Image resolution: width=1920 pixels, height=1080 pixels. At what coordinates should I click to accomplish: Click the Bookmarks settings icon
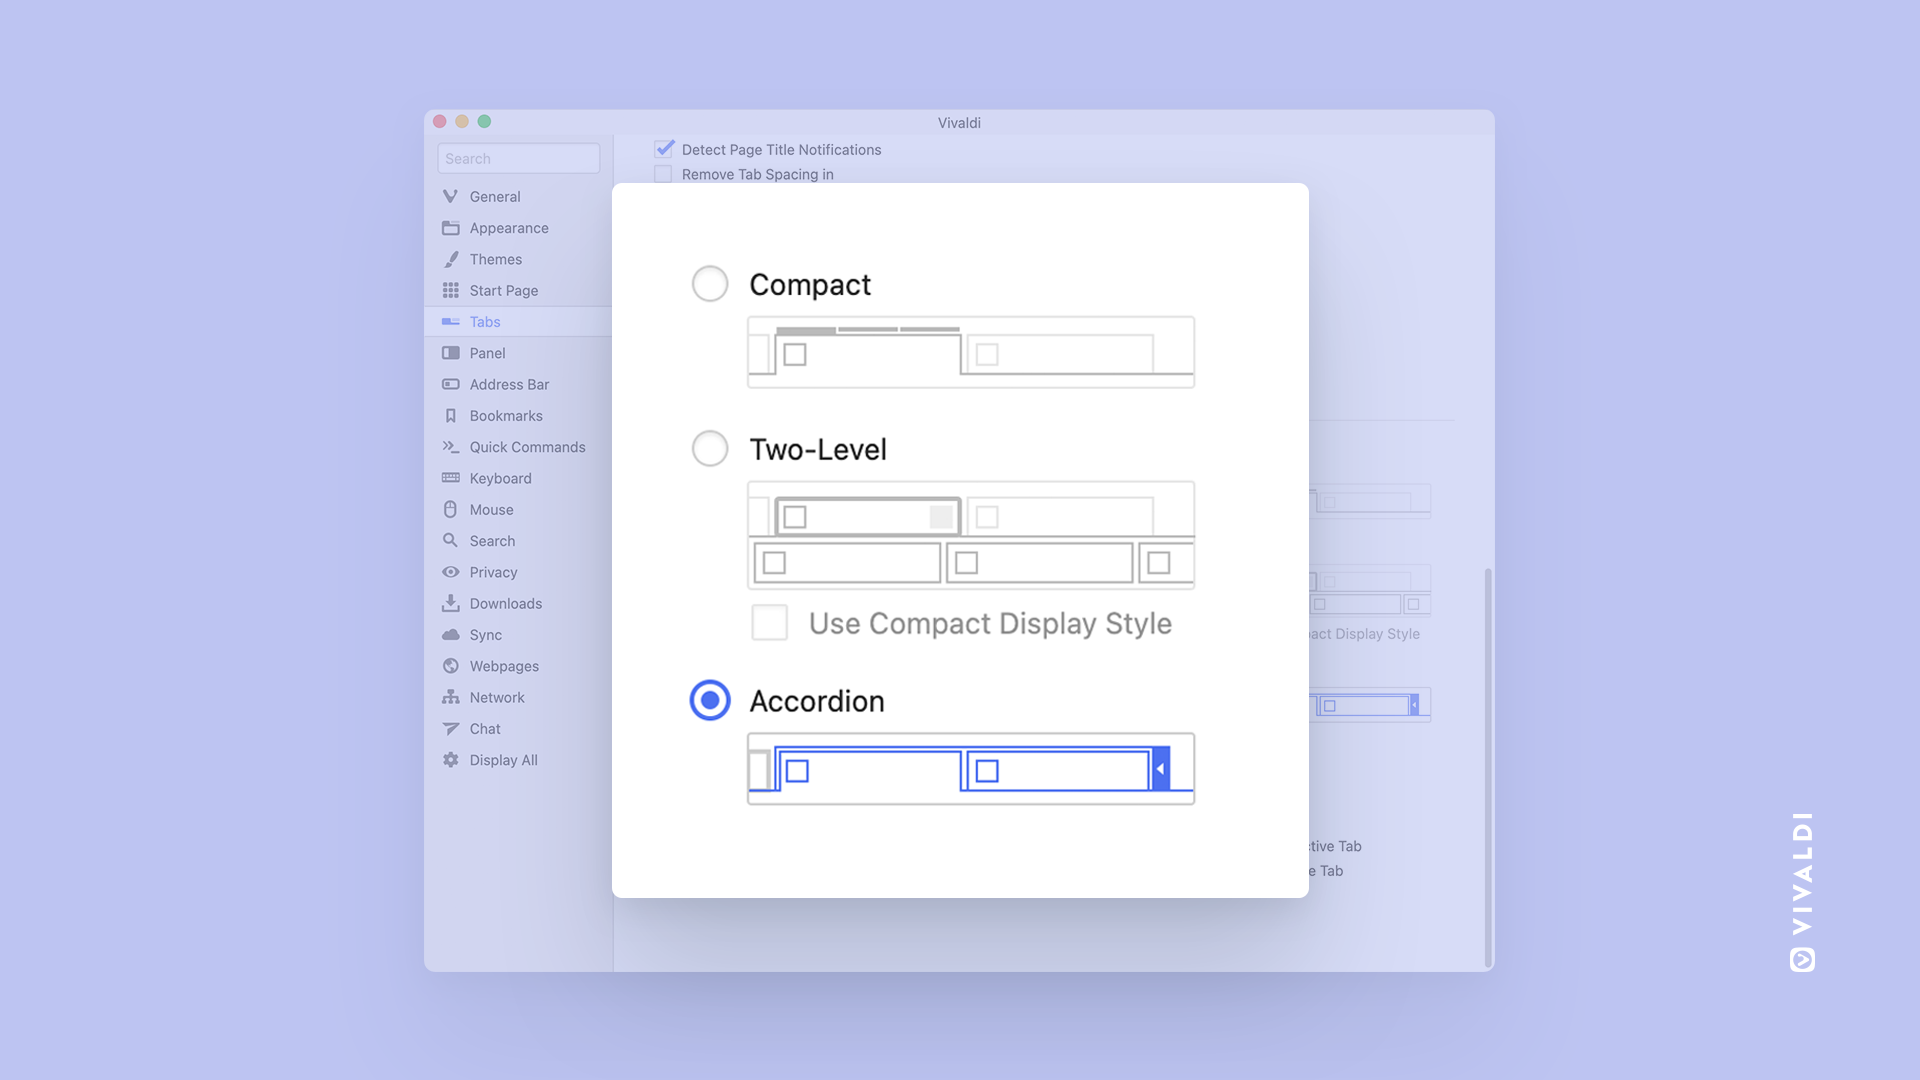pyautogui.click(x=451, y=414)
